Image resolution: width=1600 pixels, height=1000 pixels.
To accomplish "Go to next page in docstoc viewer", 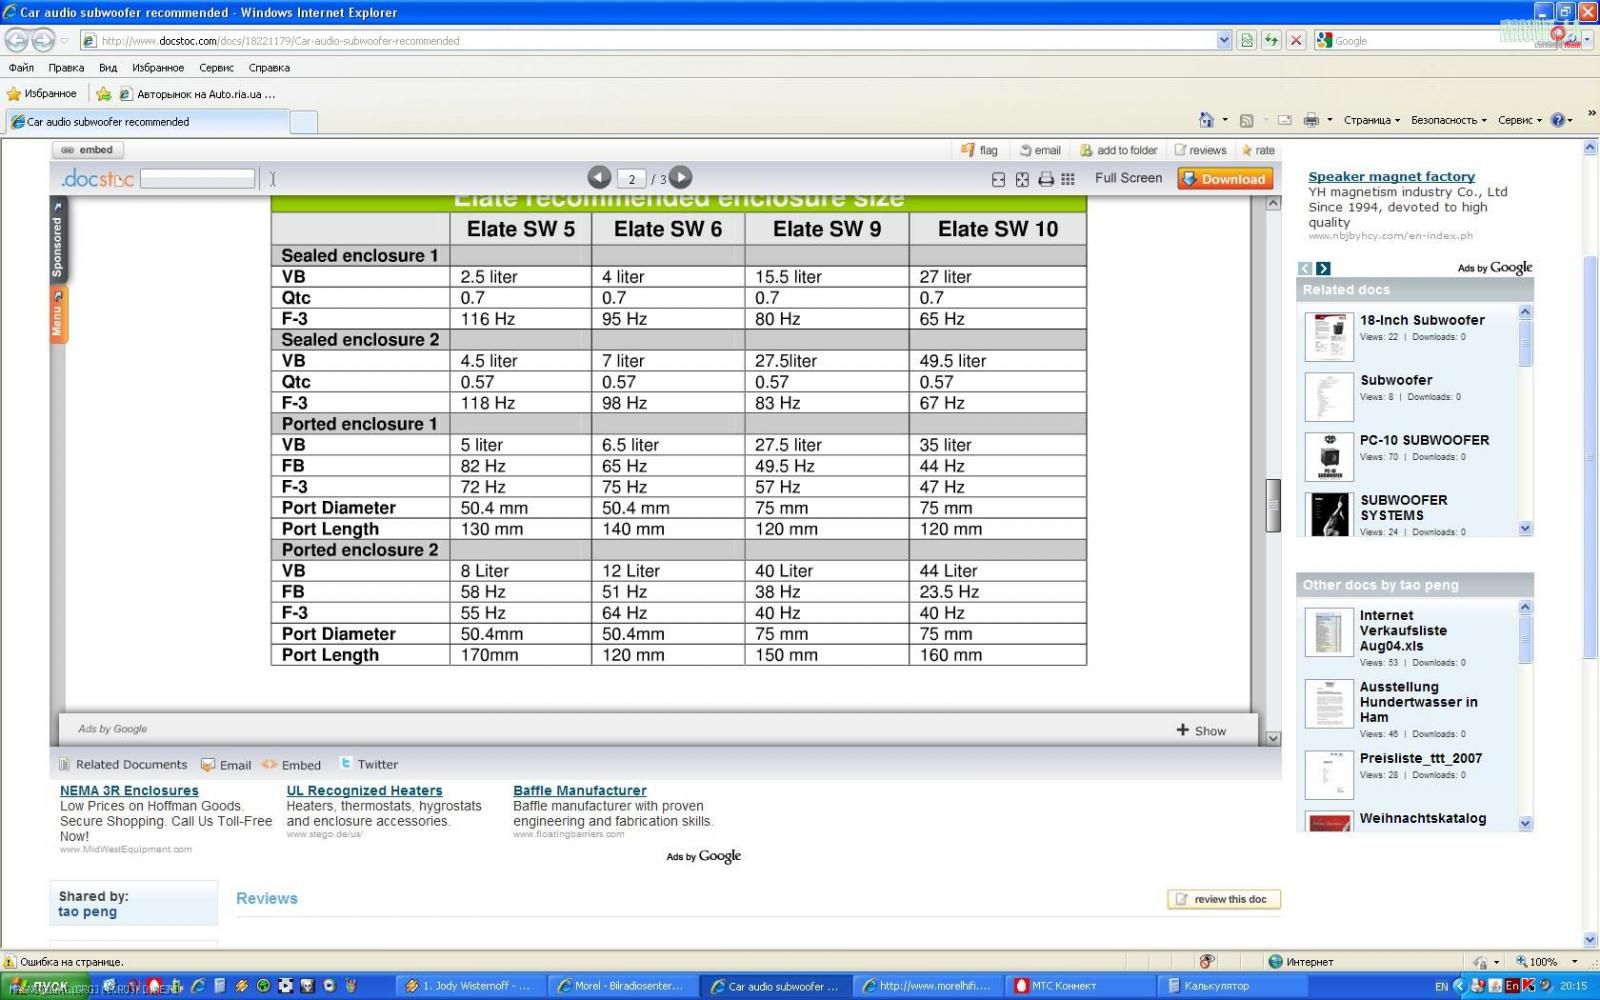I will (680, 177).
